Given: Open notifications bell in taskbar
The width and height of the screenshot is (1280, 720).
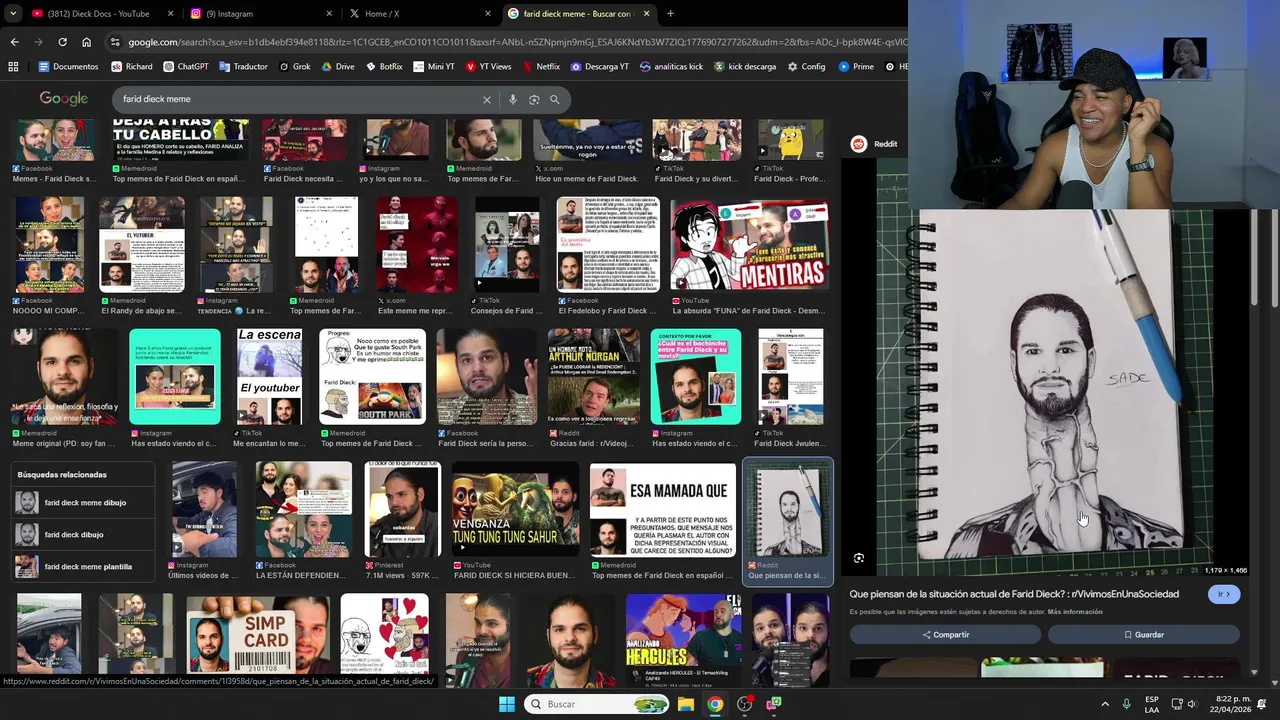Looking at the screenshot, I should 1261,704.
